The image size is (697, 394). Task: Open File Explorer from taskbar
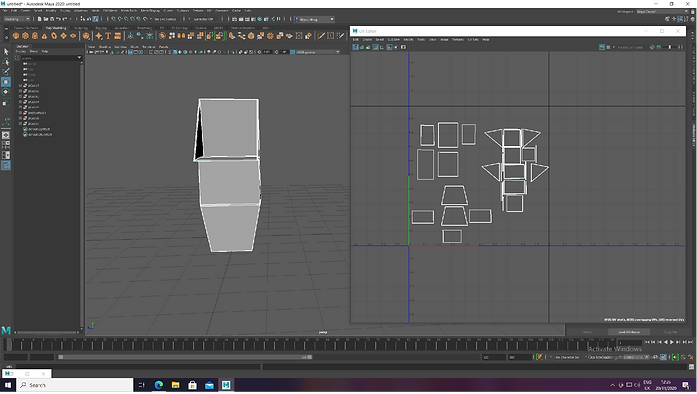(x=176, y=385)
